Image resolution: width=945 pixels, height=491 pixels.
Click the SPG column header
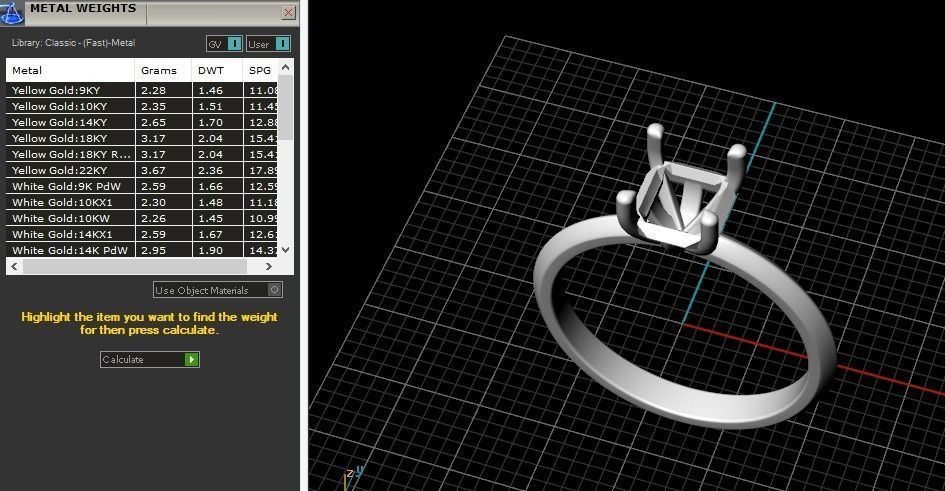pos(260,70)
